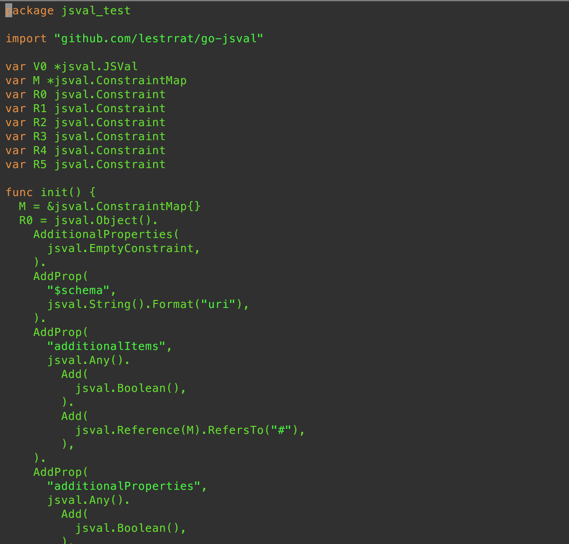Click the cursor block on 'package' keyword

click(x=9, y=11)
